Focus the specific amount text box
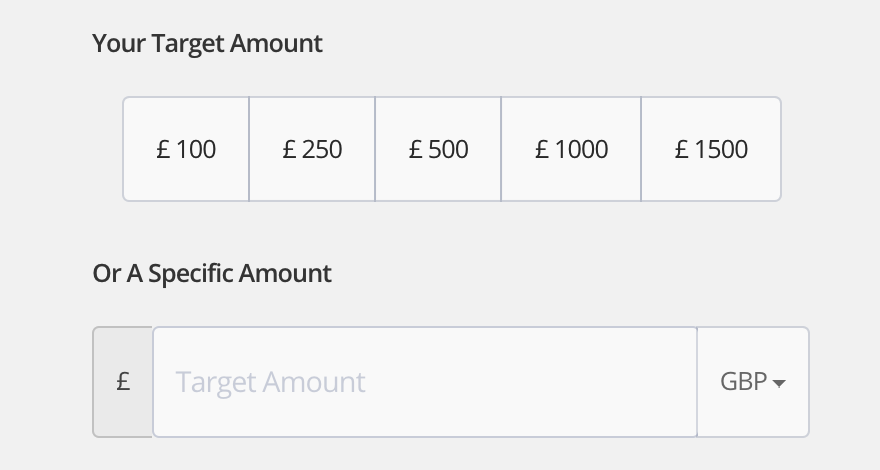Screen dimensions: 880x470 [425, 382]
